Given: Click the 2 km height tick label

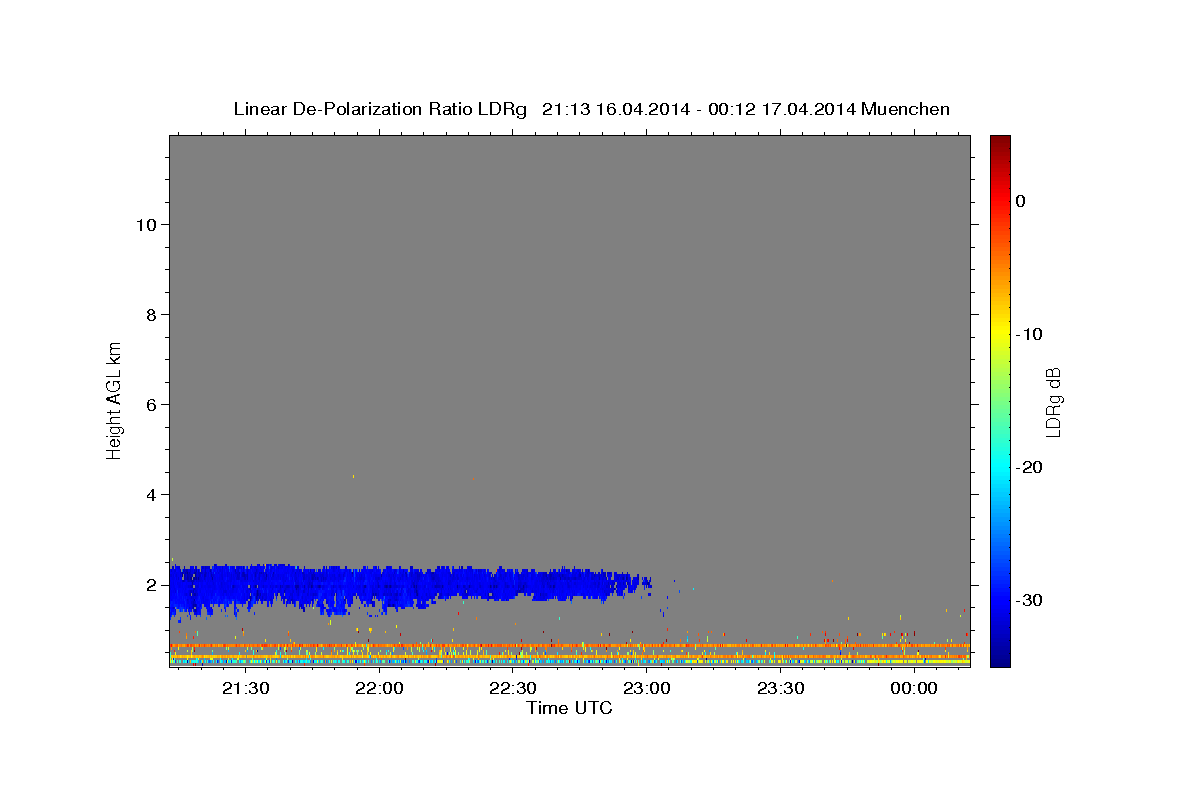Looking at the screenshot, I should tap(149, 585).
